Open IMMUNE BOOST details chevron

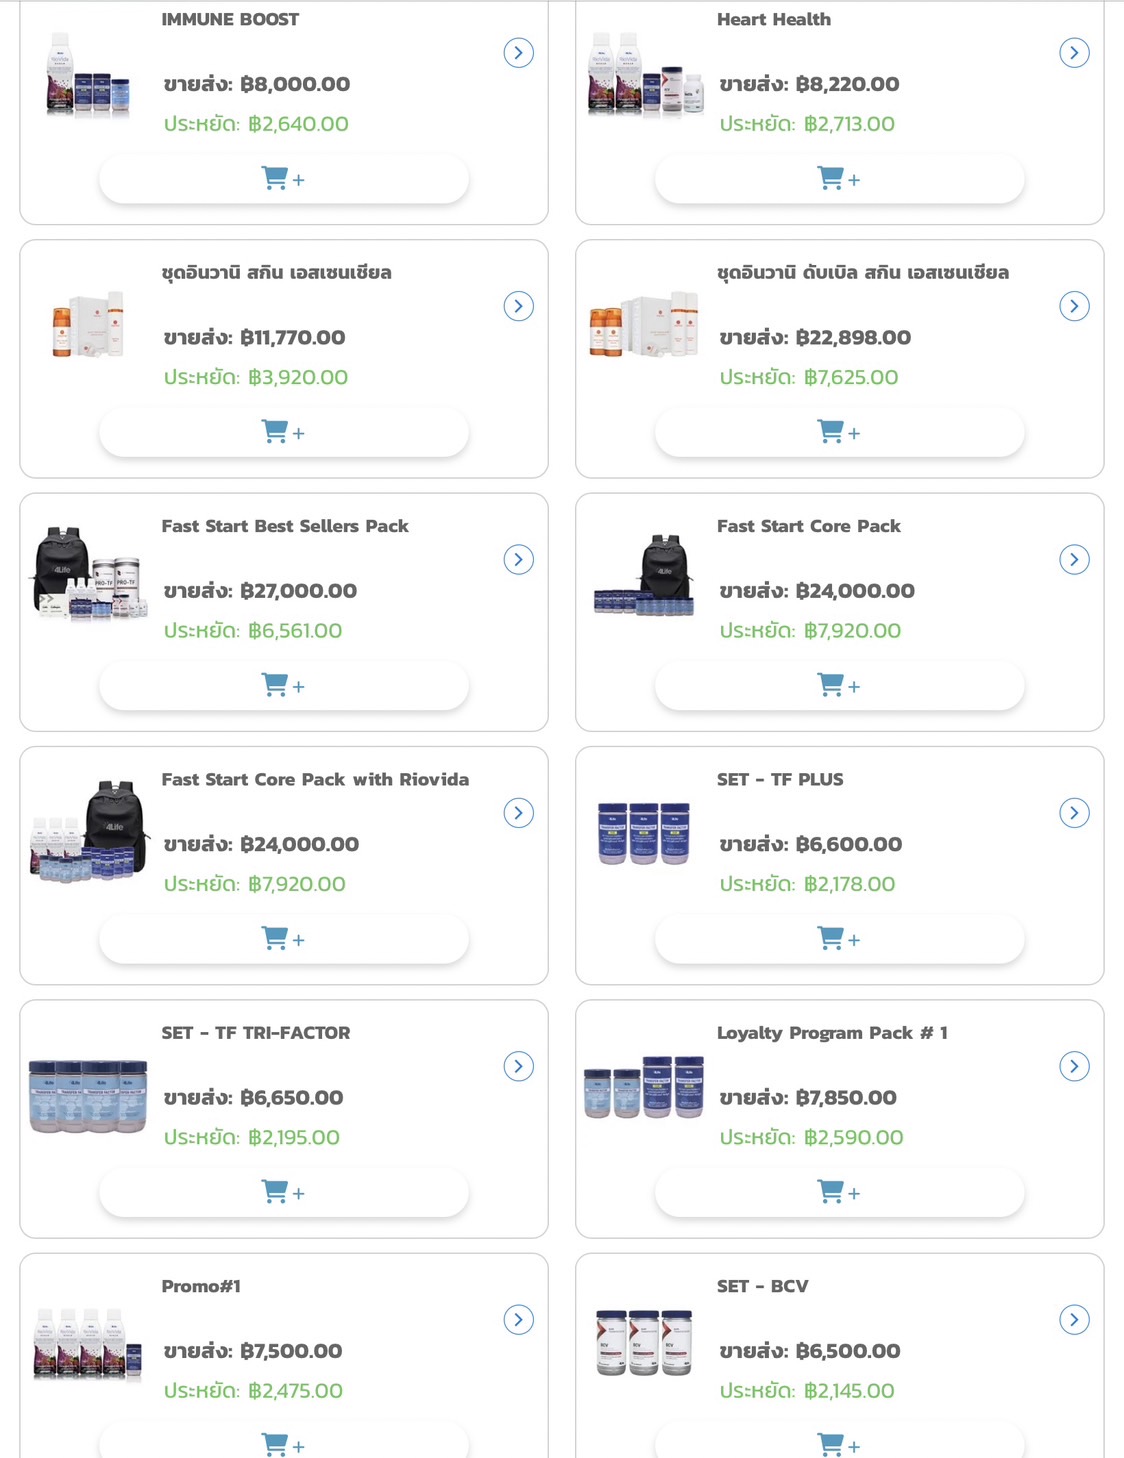(x=518, y=53)
